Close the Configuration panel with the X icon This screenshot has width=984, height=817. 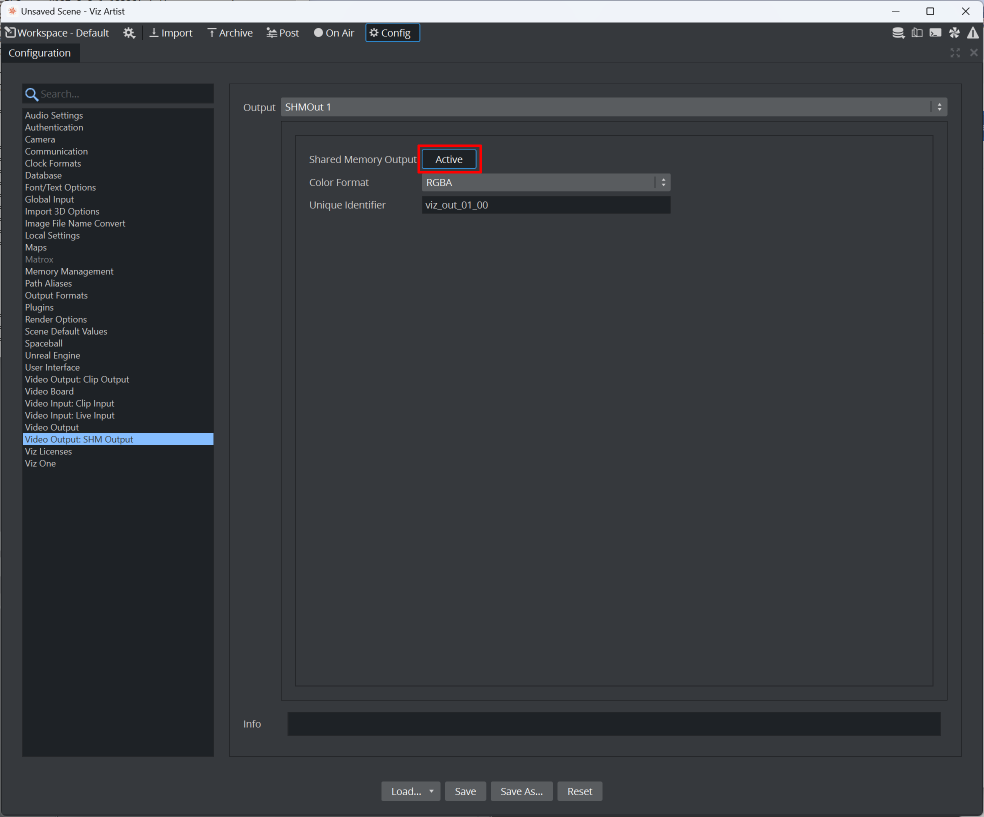pos(973,53)
